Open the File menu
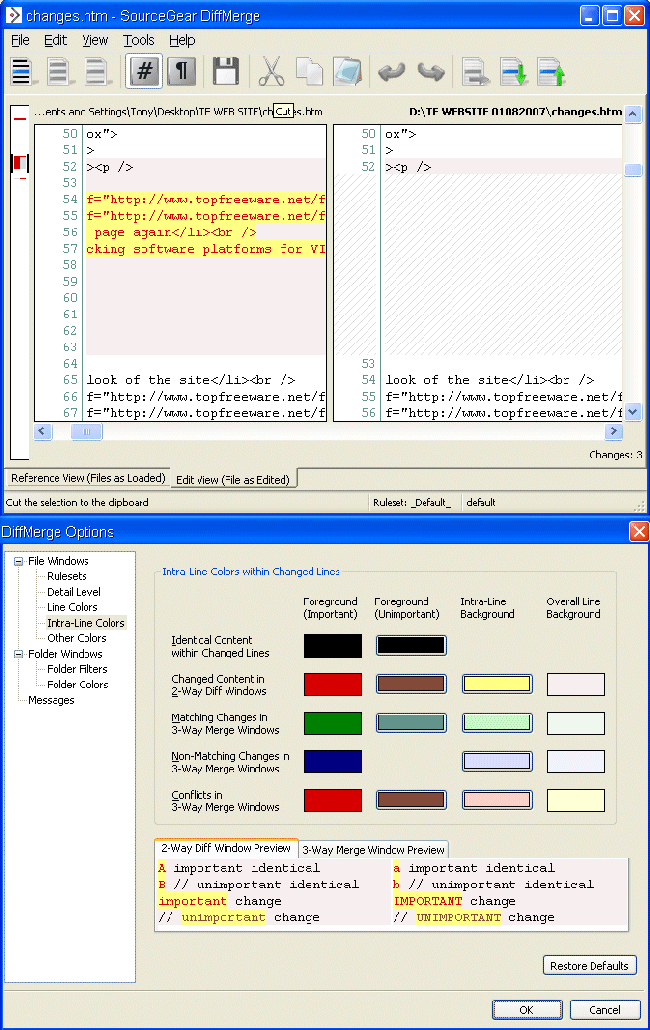650x1030 pixels. click(x=20, y=40)
